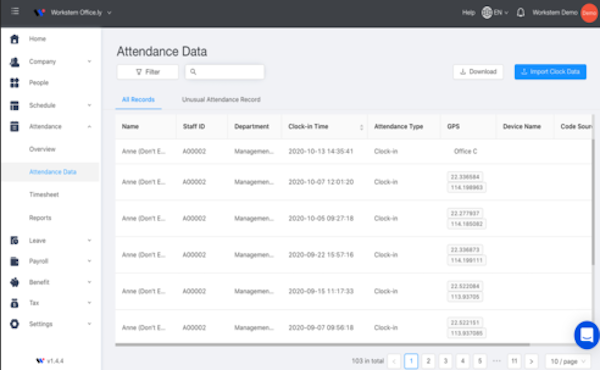
Task: Go to page 2
Action: 428,361
